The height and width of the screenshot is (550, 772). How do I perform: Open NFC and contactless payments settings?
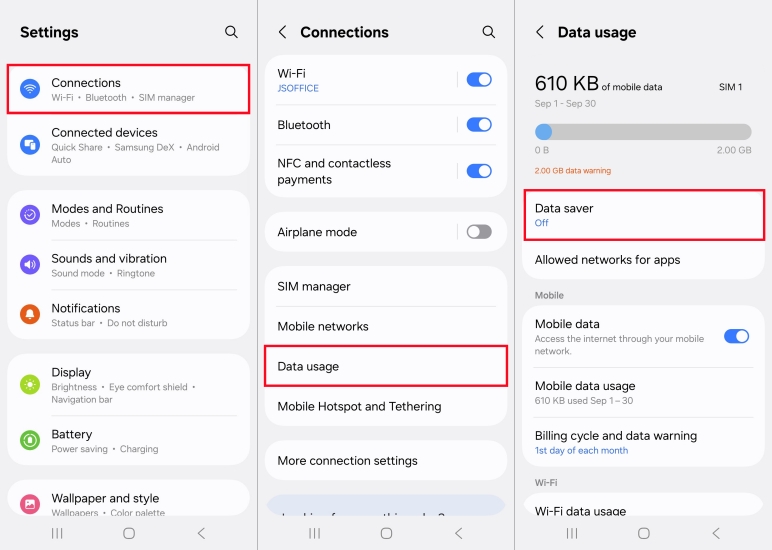click(362, 171)
